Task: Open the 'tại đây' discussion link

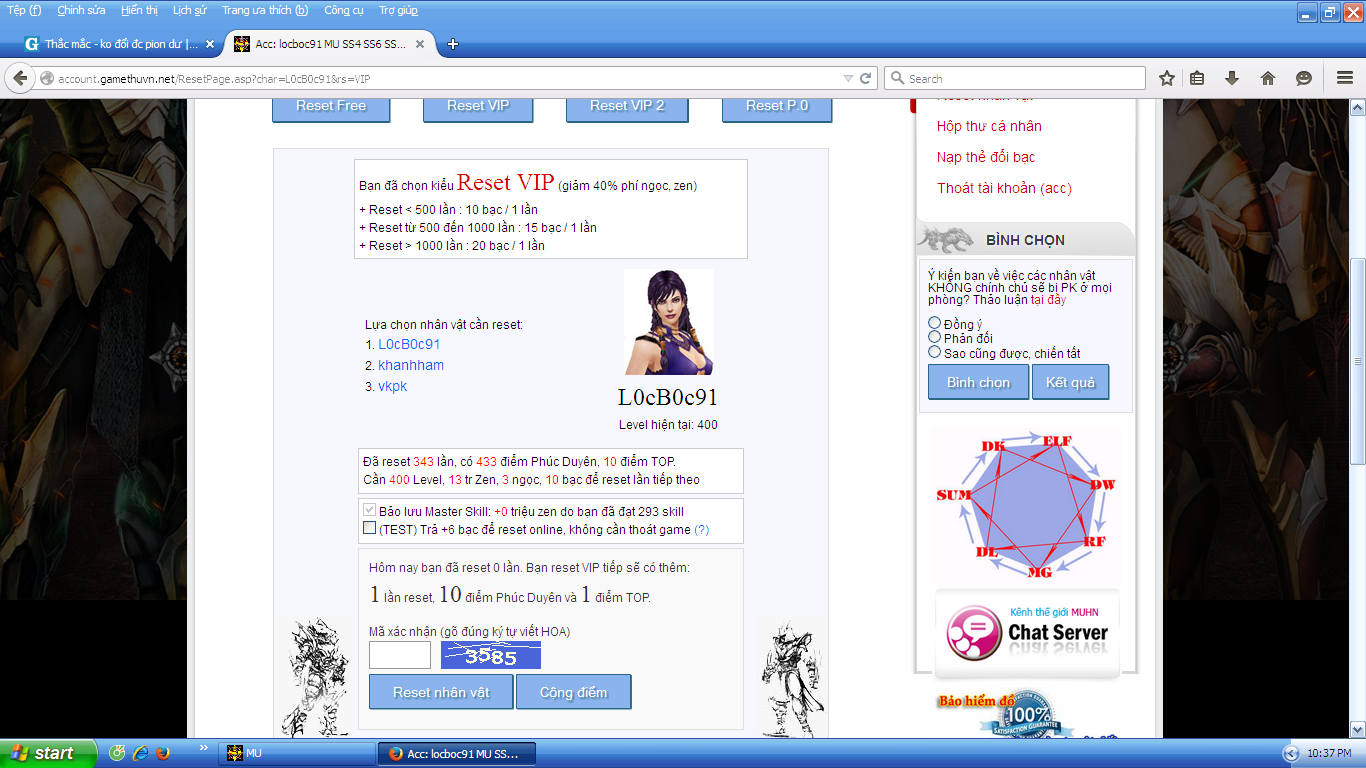Action: coord(1048,300)
